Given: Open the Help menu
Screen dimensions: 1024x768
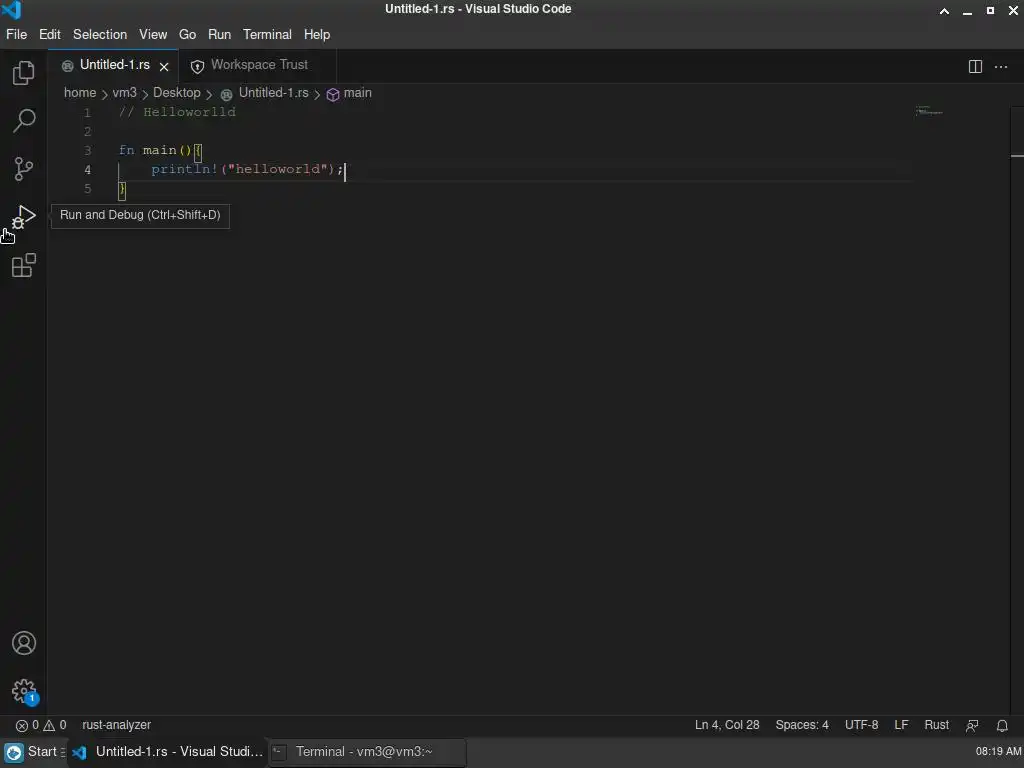Looking at the screenshot, I should (317, 35).
